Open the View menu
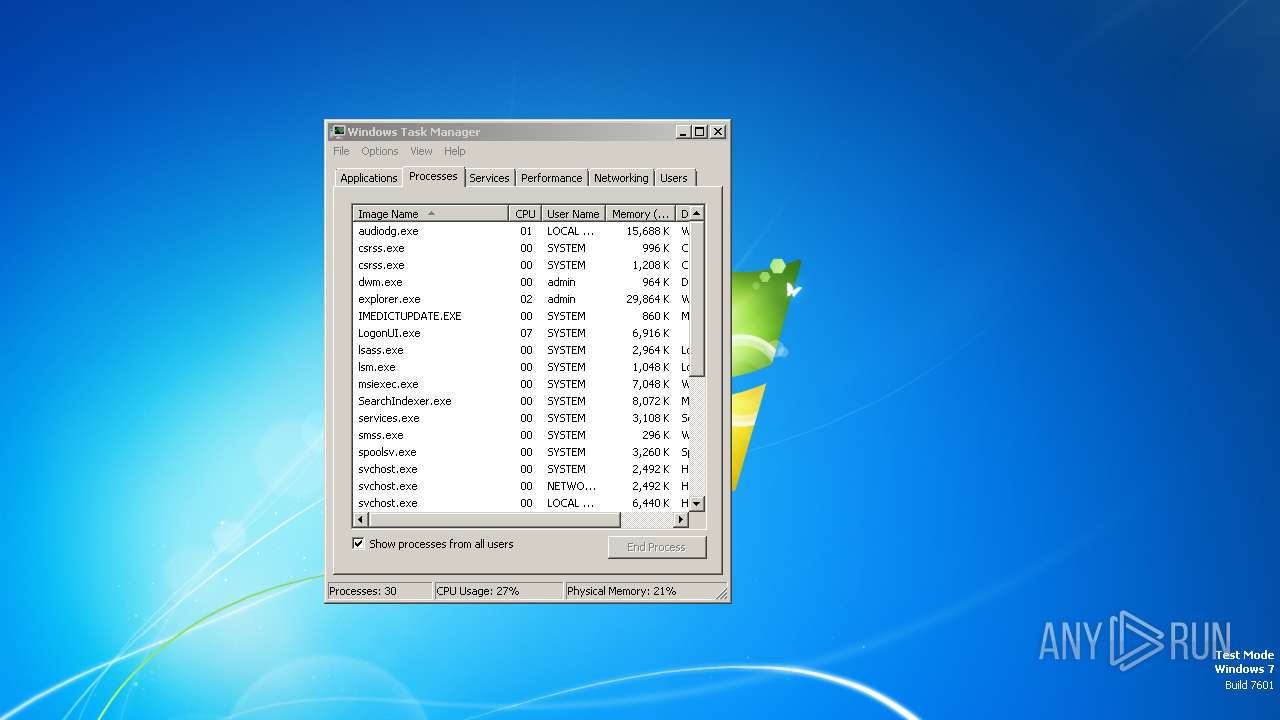Viewport: 1280px width, 720px height. pos(421,151)
